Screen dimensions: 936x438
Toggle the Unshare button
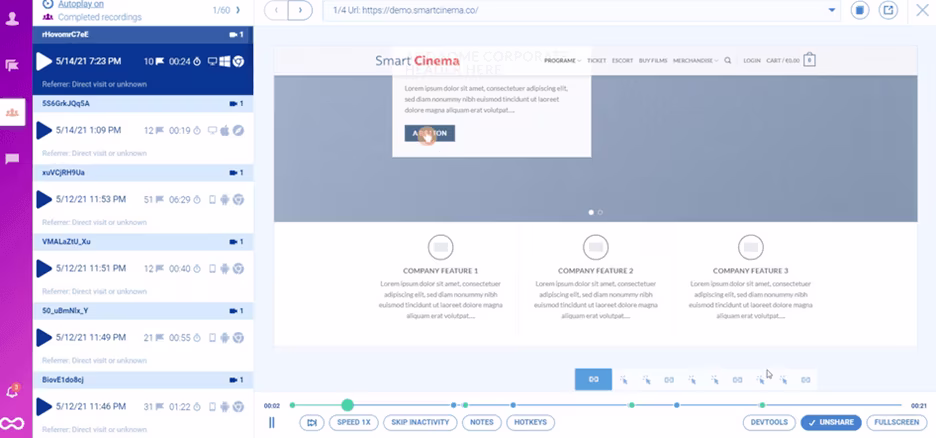pos(831,422)
